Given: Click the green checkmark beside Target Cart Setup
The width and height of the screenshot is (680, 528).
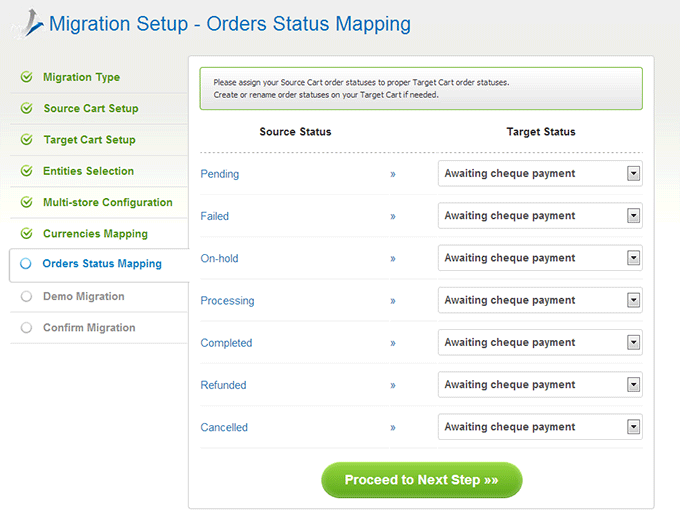Looking at the screenshot, I should (26, 140).
